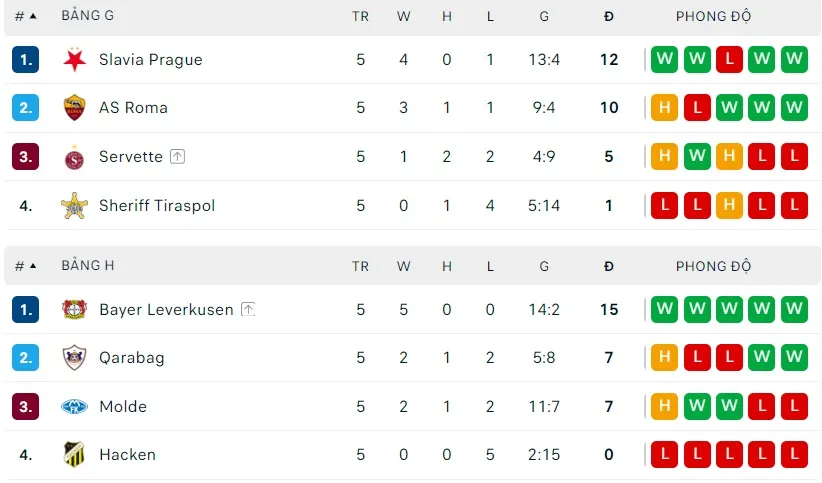Click the Molde club crest
This screenshot has width=822, height=483.
pos(74,407)
